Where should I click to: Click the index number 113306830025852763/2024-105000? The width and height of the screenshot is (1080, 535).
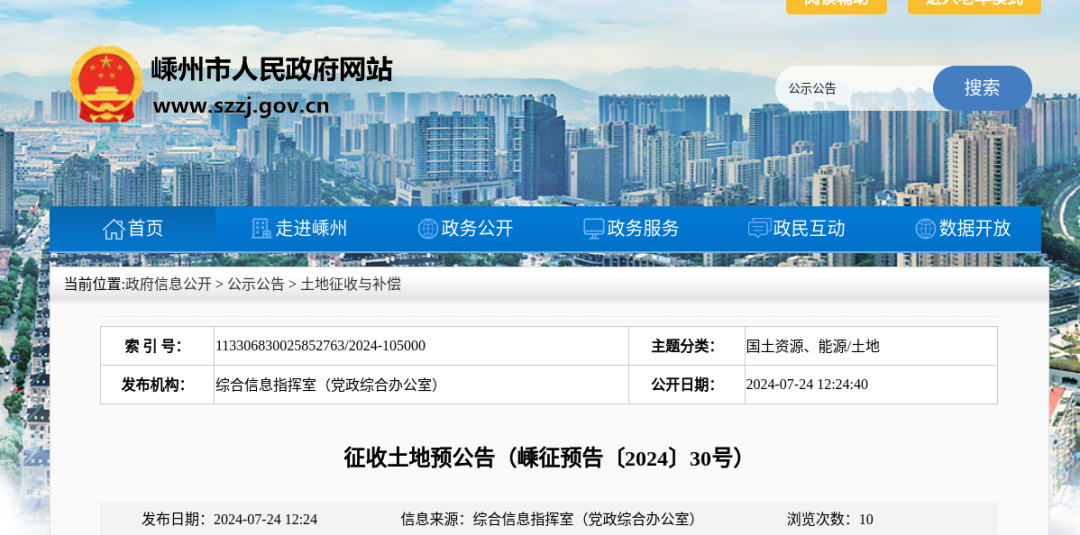pos(321,346)
